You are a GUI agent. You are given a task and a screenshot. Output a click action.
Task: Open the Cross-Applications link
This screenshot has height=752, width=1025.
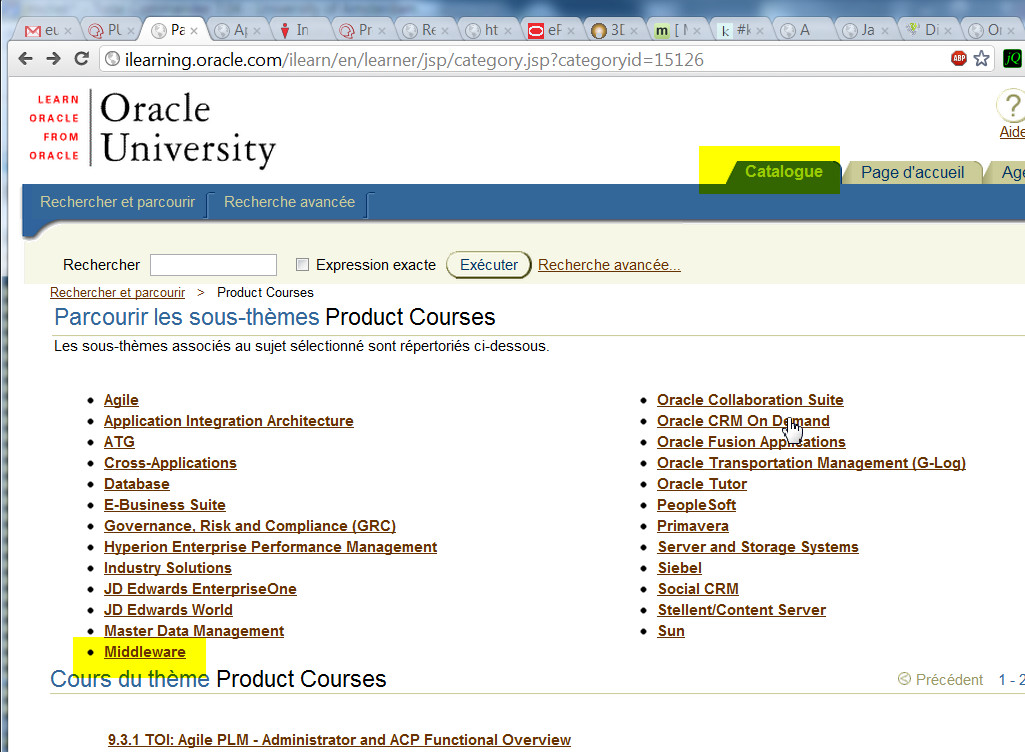[x=170, y=462]
